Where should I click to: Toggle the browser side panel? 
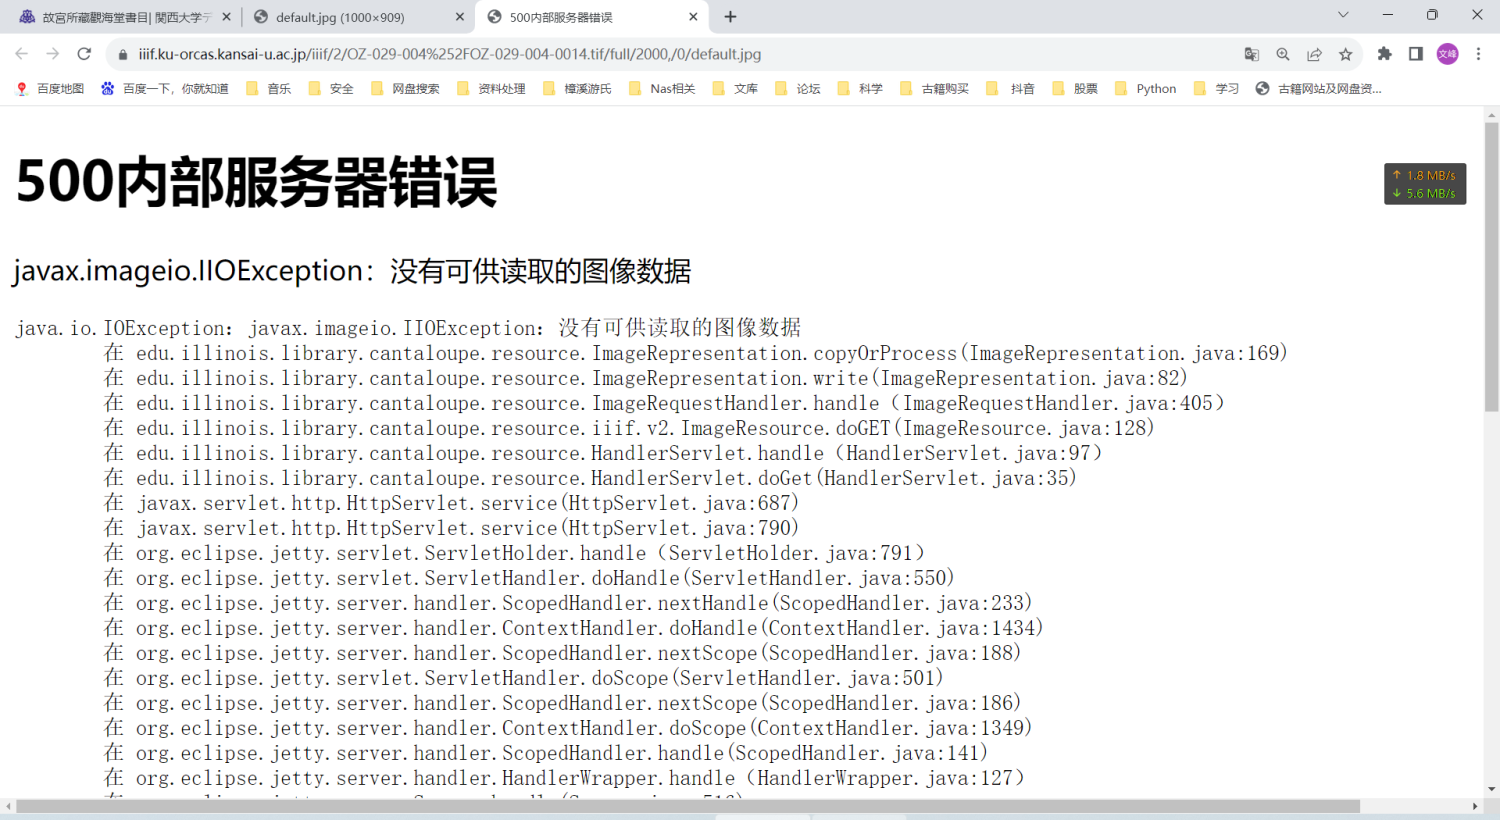[1415, 54]
